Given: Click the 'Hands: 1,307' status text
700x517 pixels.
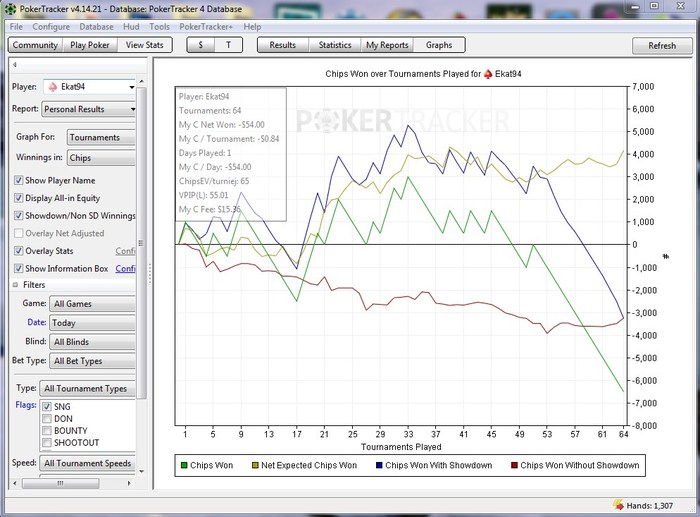Looking at the screenshot, I should pyautogui.click(x=650, y=505).
